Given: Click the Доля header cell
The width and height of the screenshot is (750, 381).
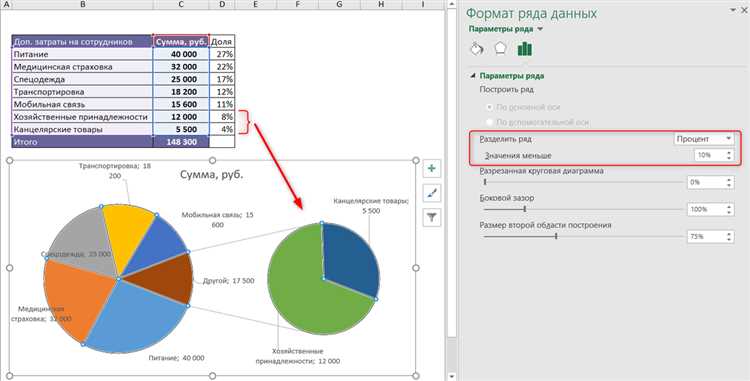Looking at the screenshot, I should tap(222, 42).
